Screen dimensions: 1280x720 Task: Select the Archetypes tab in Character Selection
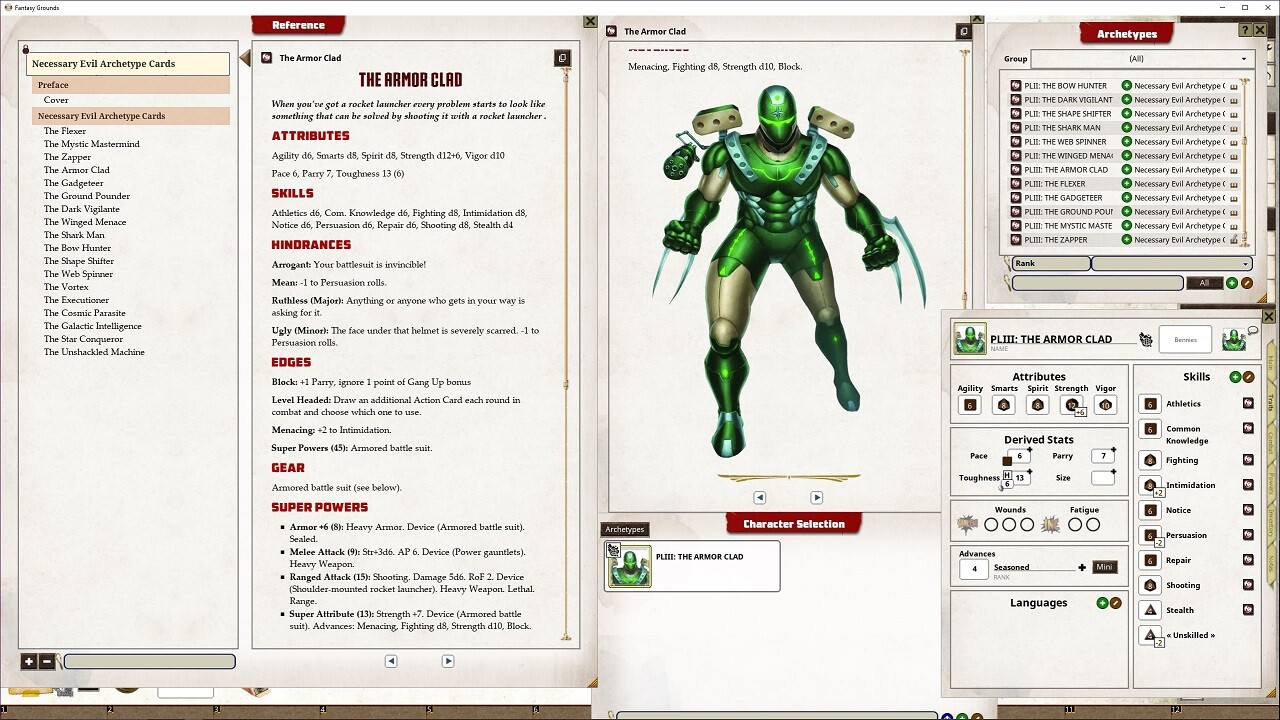625,529
